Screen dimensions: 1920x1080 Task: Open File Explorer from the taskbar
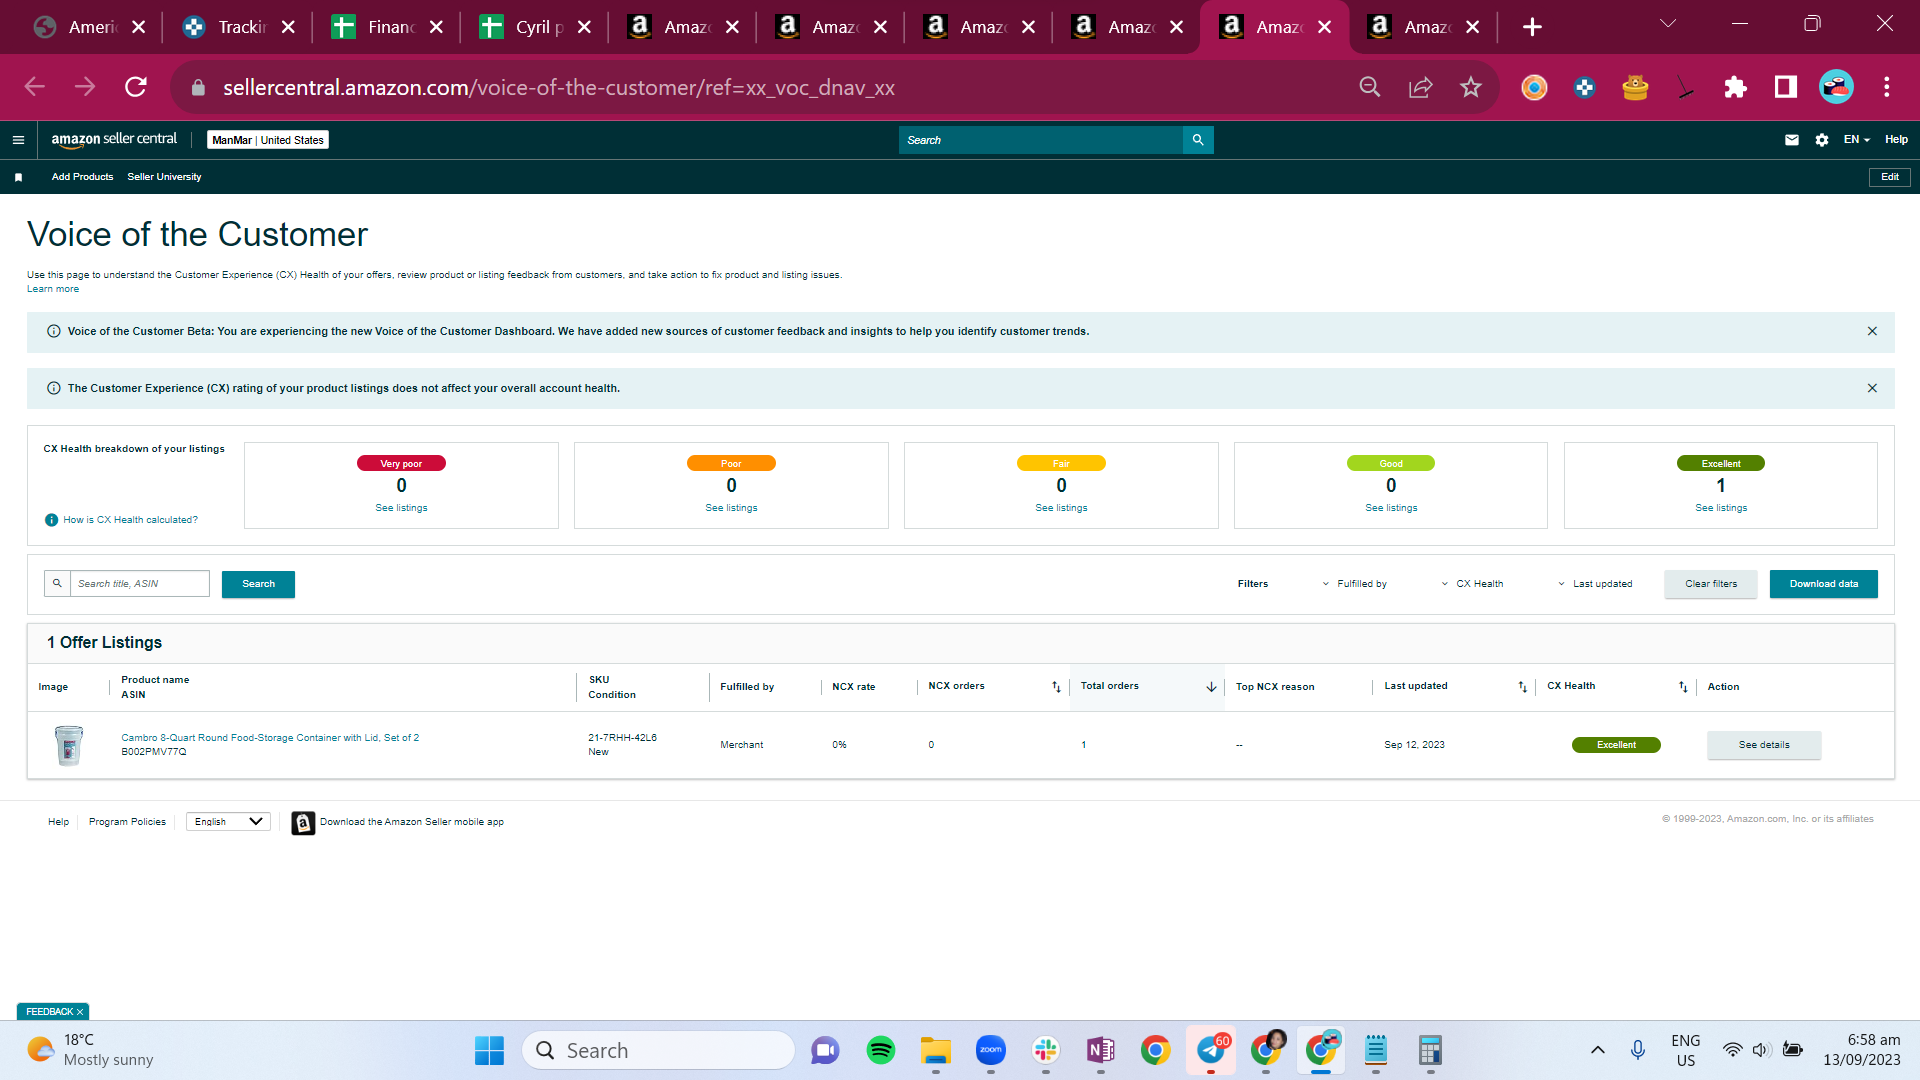[936, 1050]
